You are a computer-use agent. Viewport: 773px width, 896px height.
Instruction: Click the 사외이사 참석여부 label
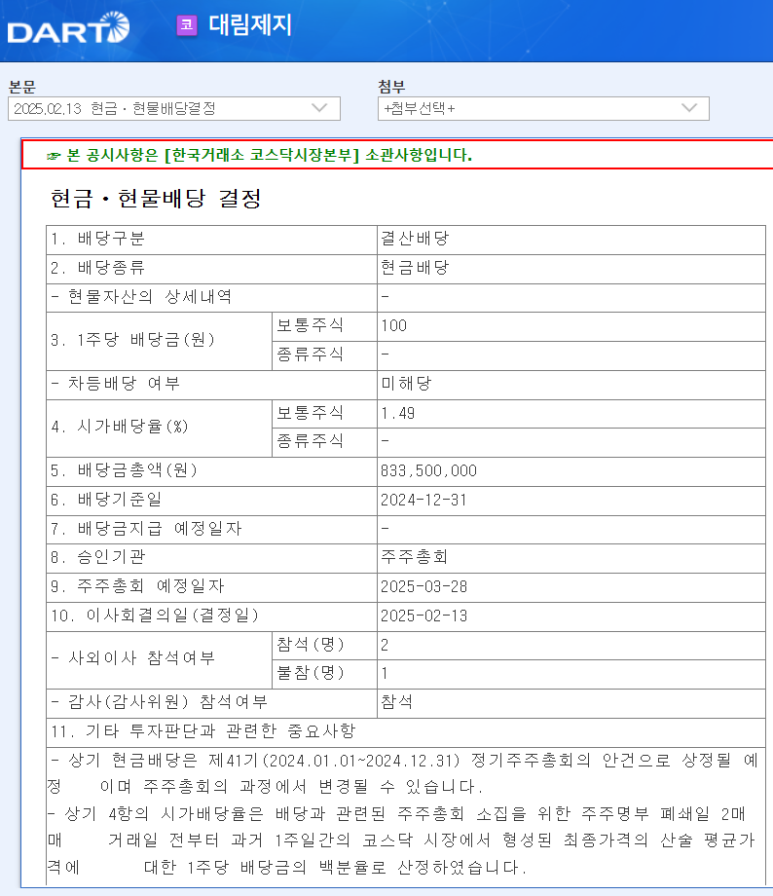pyautogui.click(x=133, y=658)
